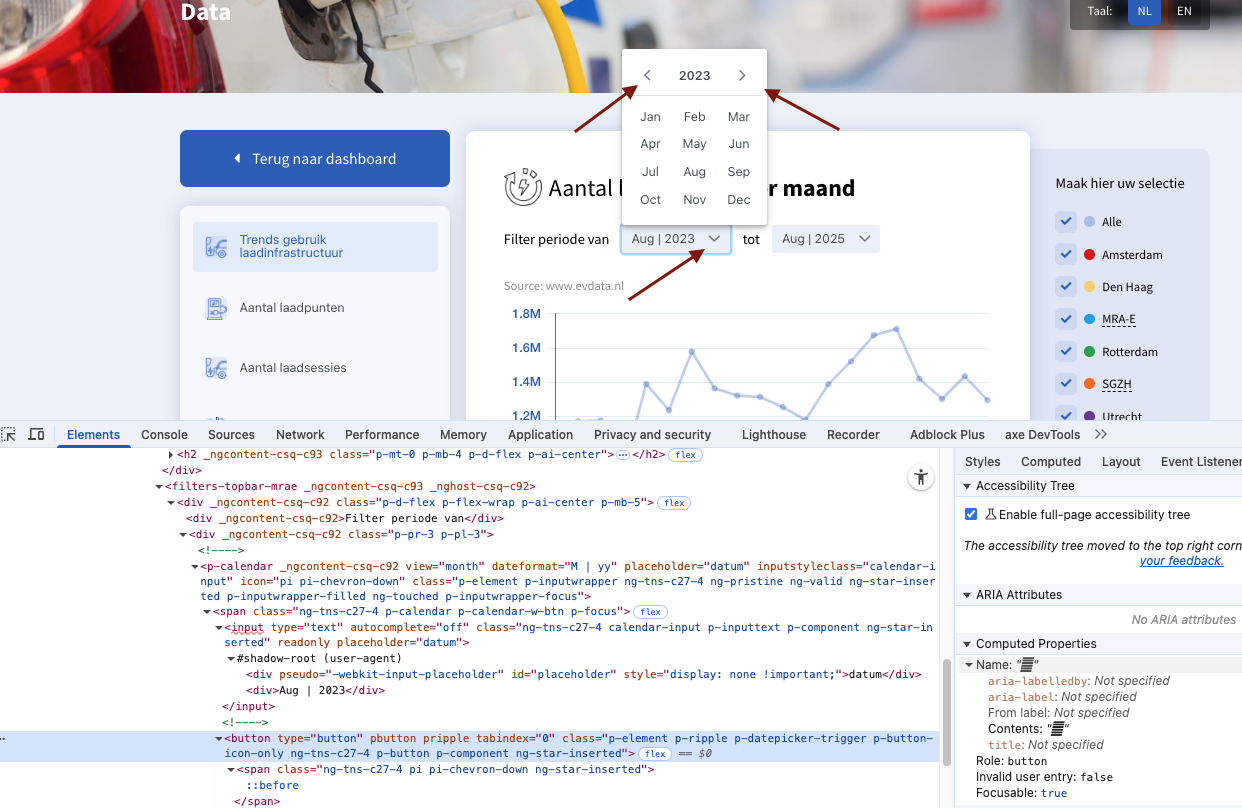Open the Aantal laadpunten sidebar icon

click(215, 309)
